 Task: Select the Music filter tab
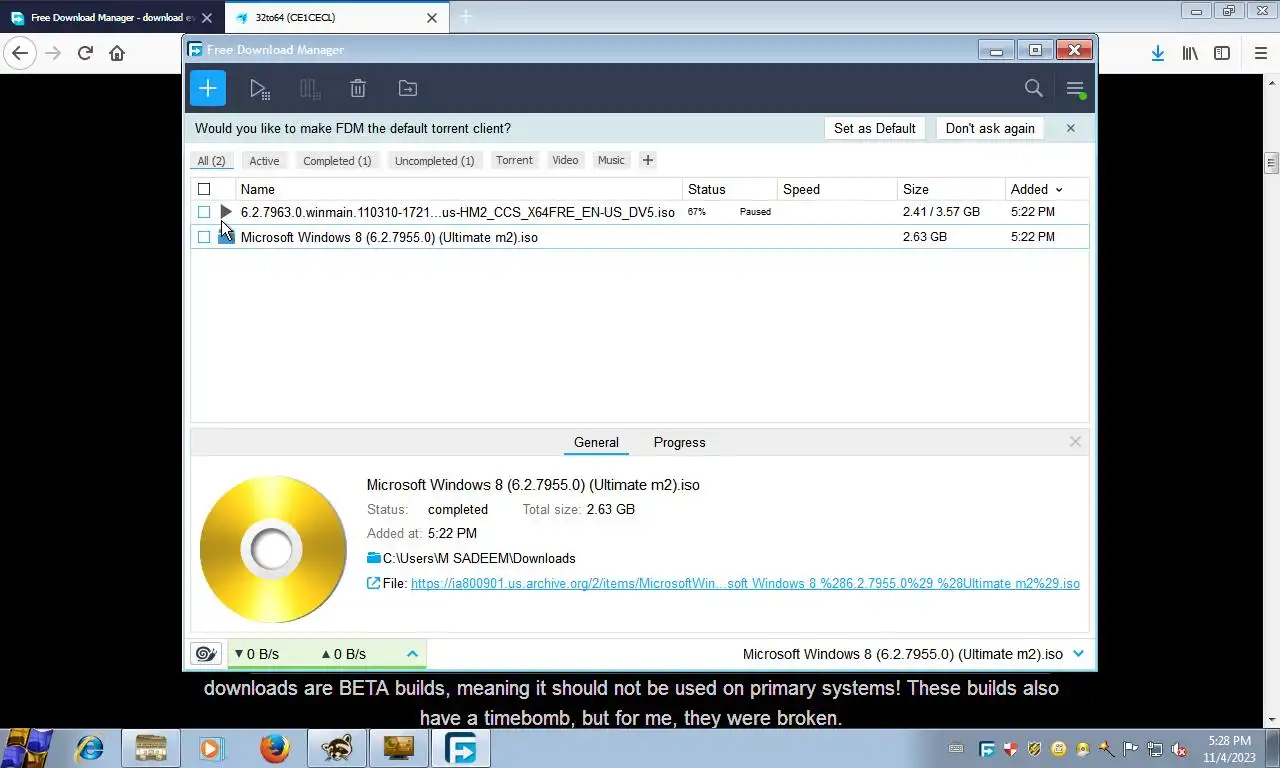click(611, 160)
